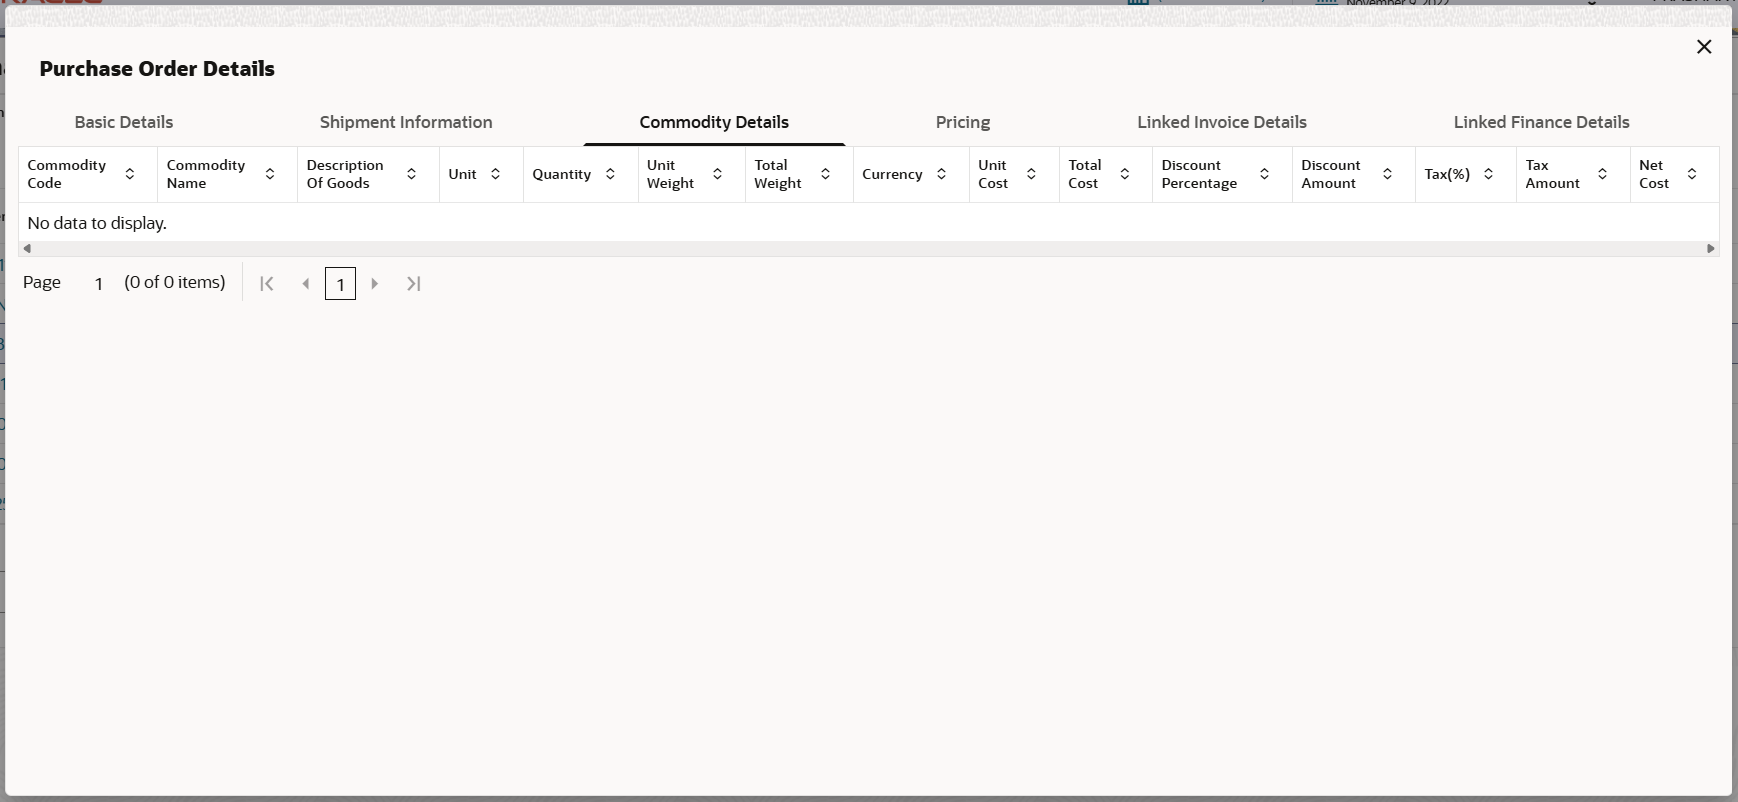This screenshot has width=1738, height=802.
Task: Switch to Shipment Information tab
Action: pyautogui.click(x=406, y=122)
